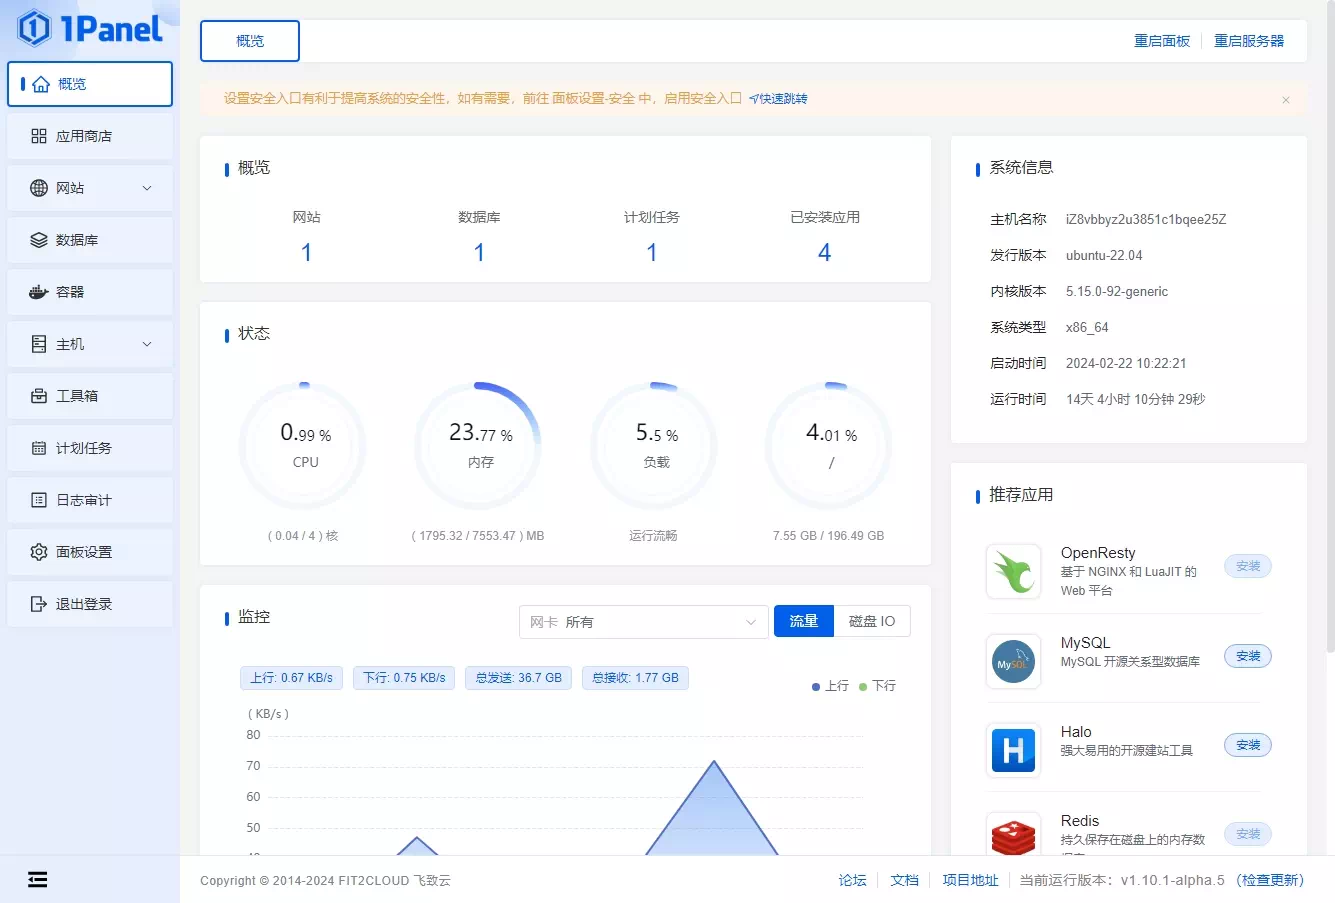The image size is (1335, 903).
Task: Toggle the 下行 legend series
Action: pyautogui.click(x=877, y=686)
